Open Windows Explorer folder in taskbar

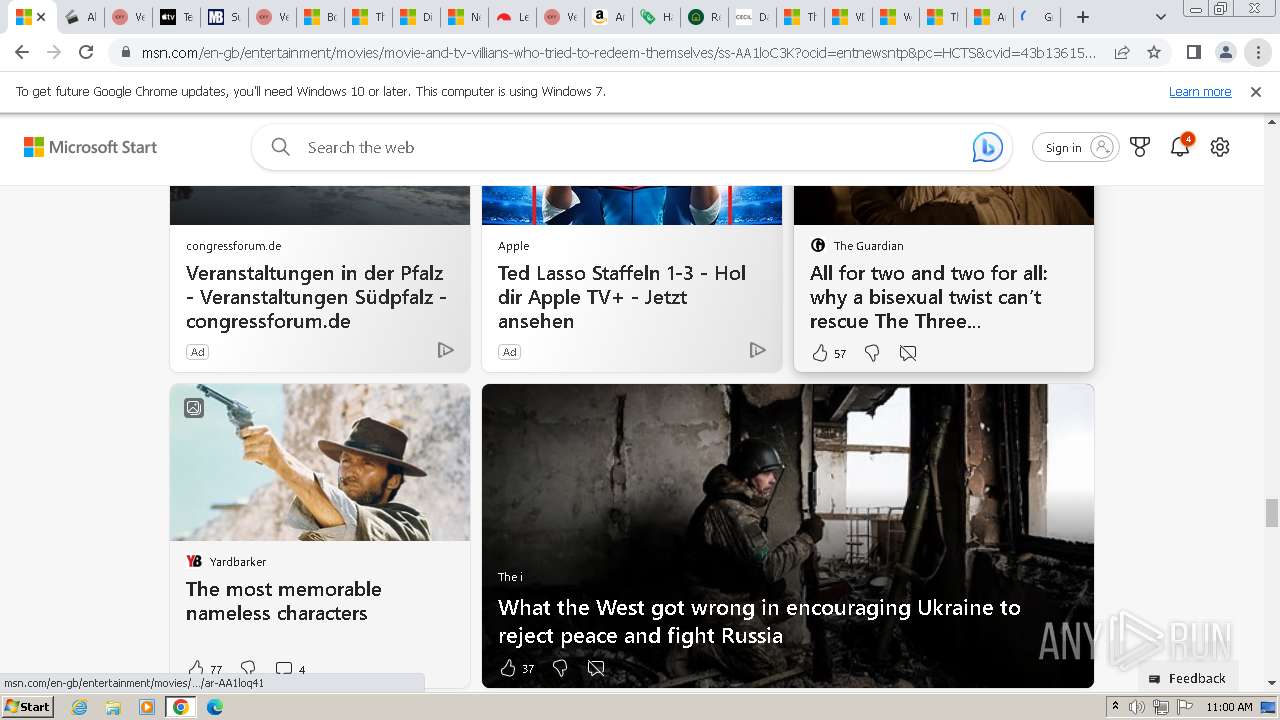pyautogui.click(x=113, y=707)
